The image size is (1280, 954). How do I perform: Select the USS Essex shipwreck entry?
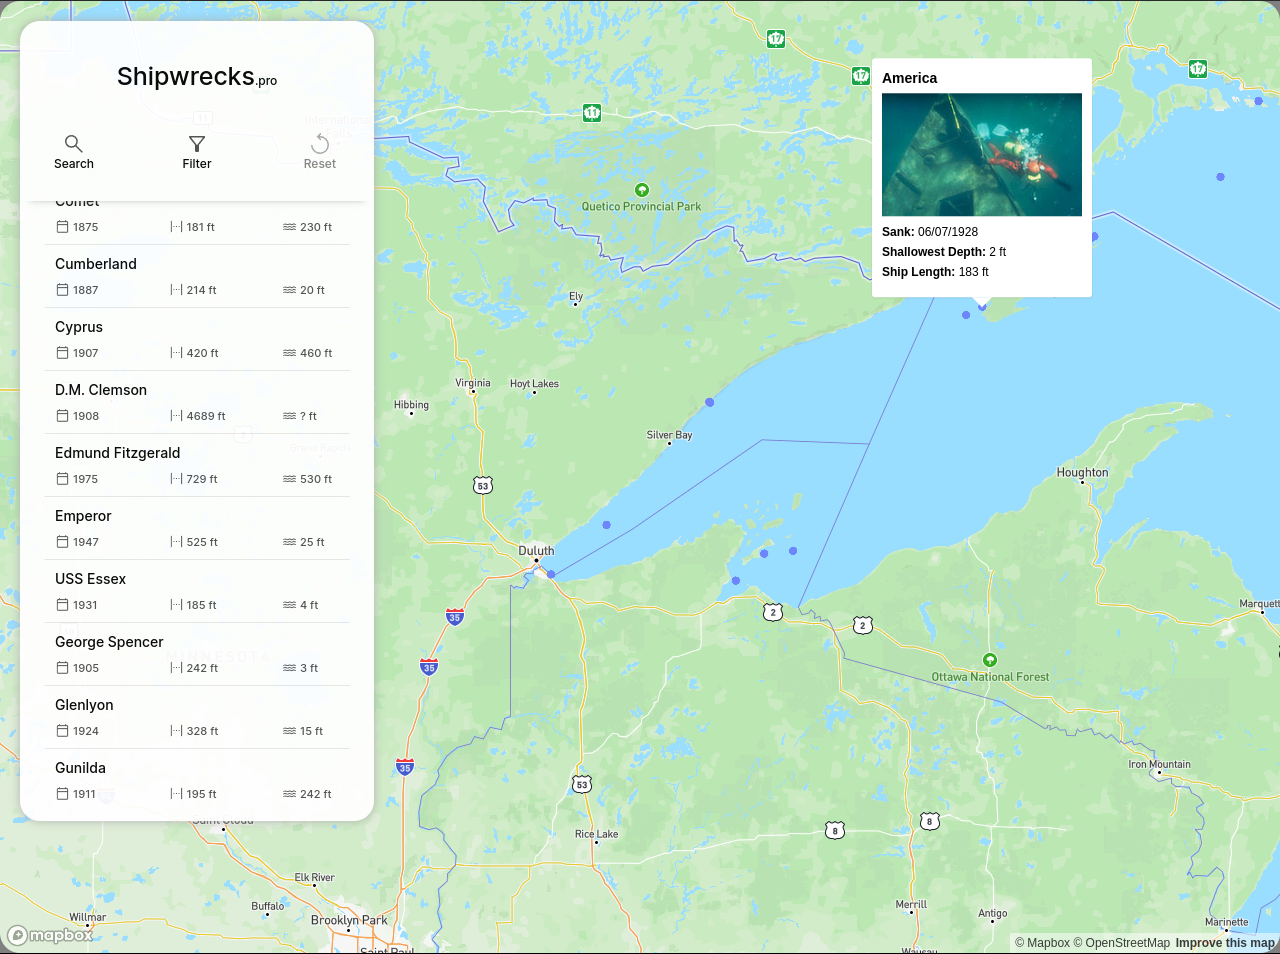197,591
